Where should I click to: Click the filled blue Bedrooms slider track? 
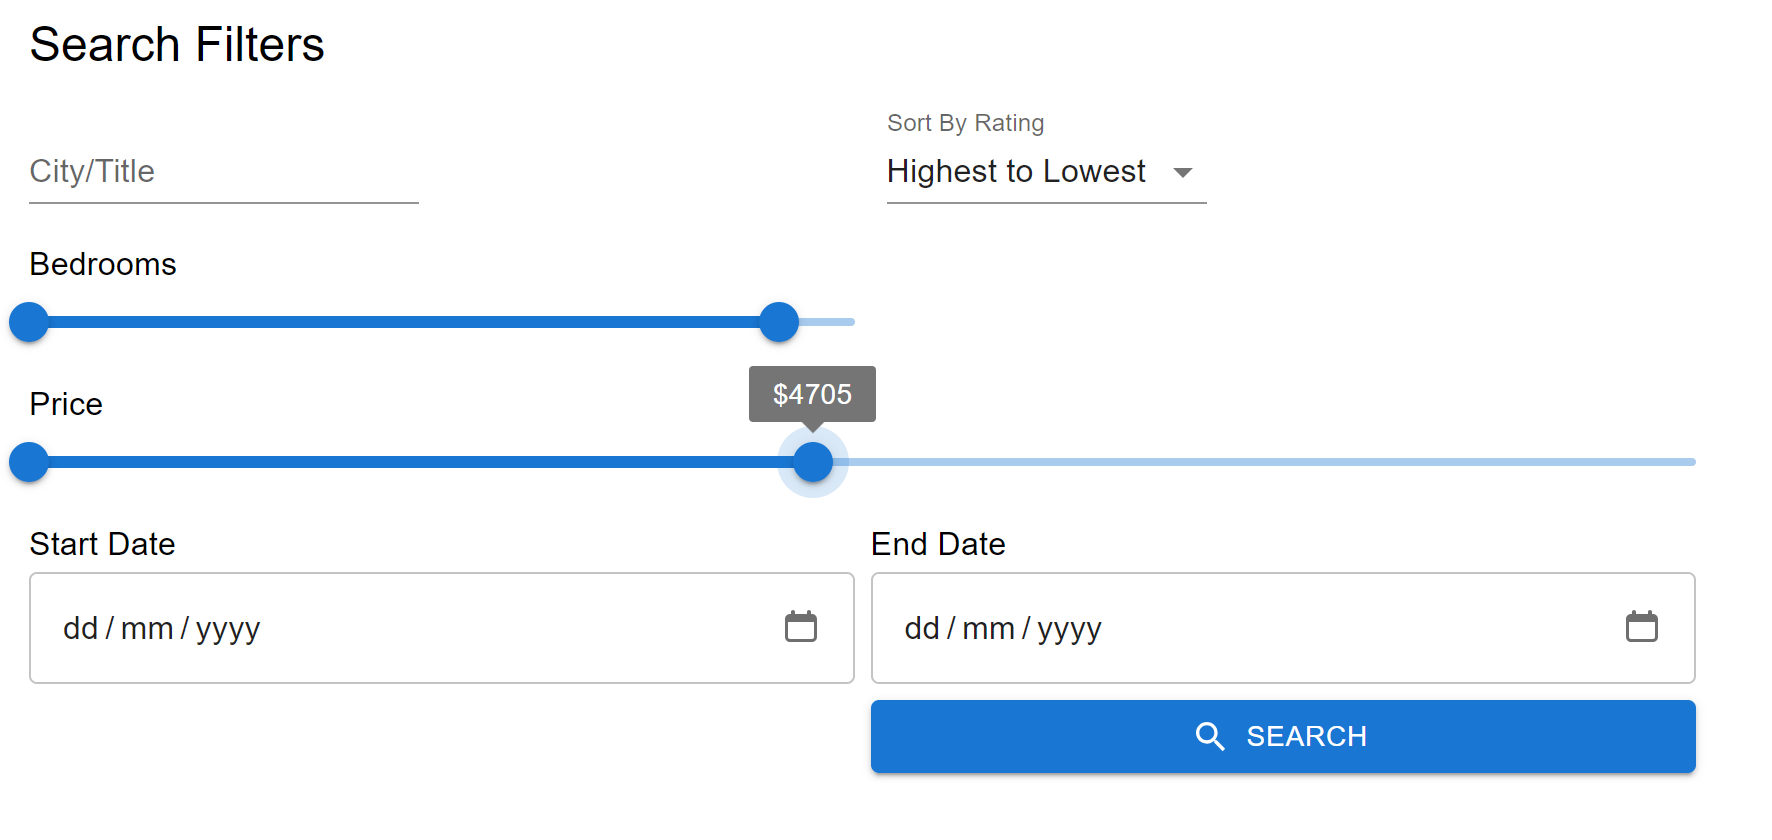point(400,322)
